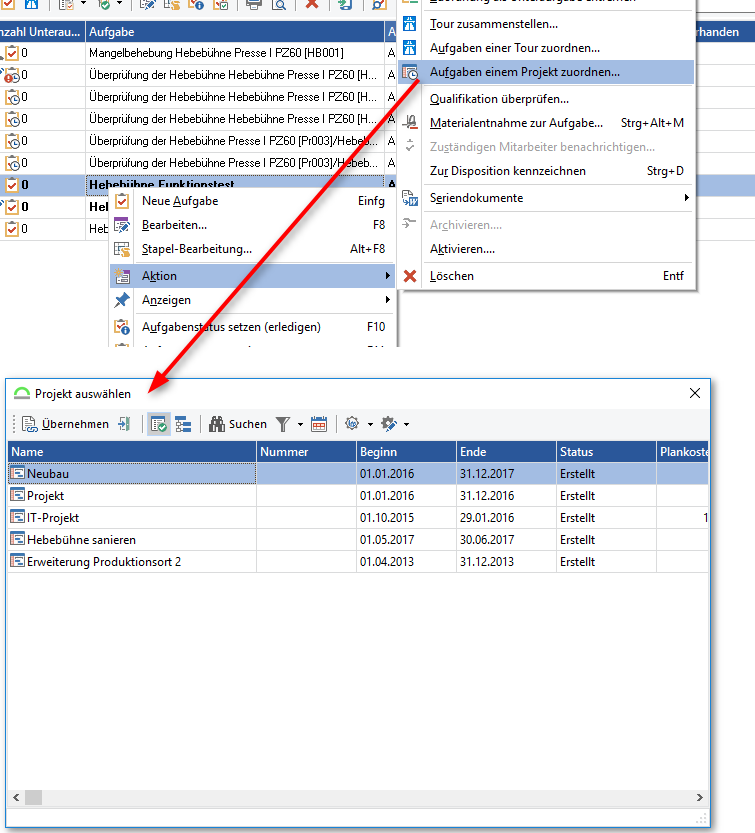Choose Neue Aufgabe from the context menu
Viewport: 755px width, 833px height.
point(252,201)
